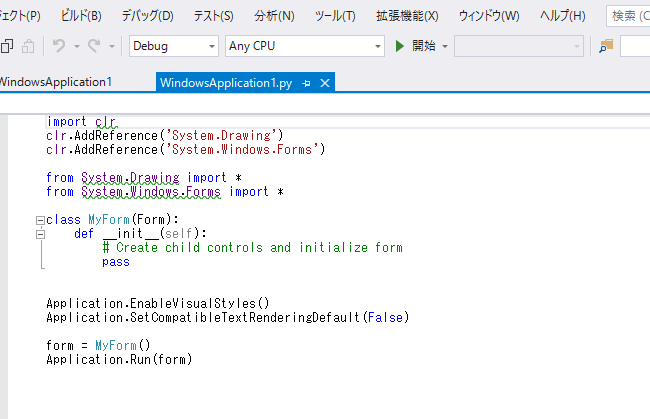Pin the WindowsApplication1.py tab
Screen dimensions: 650x419
click(x=306, y=82)
